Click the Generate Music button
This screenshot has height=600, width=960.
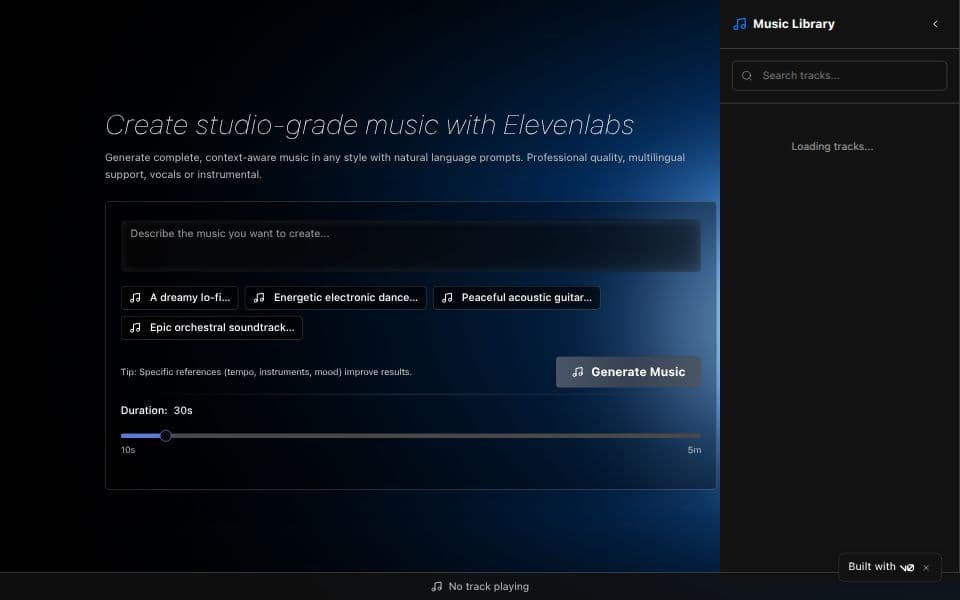[628, 372]
